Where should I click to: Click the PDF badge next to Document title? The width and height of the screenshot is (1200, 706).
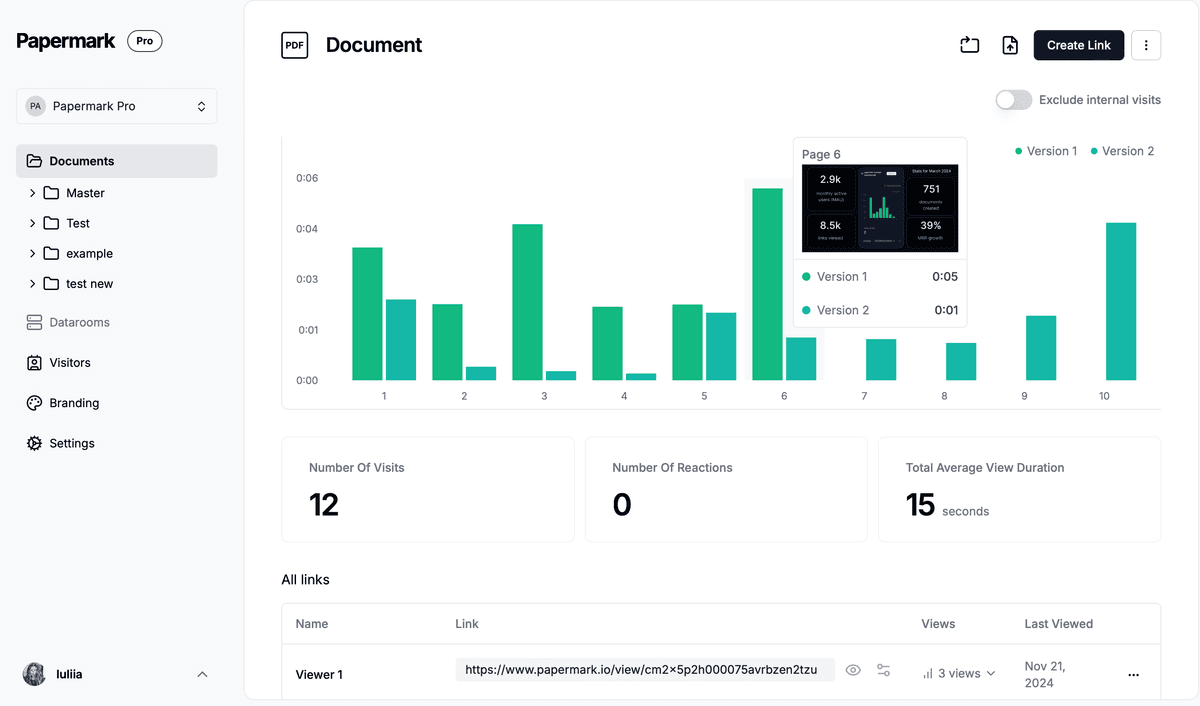[294, 45]
